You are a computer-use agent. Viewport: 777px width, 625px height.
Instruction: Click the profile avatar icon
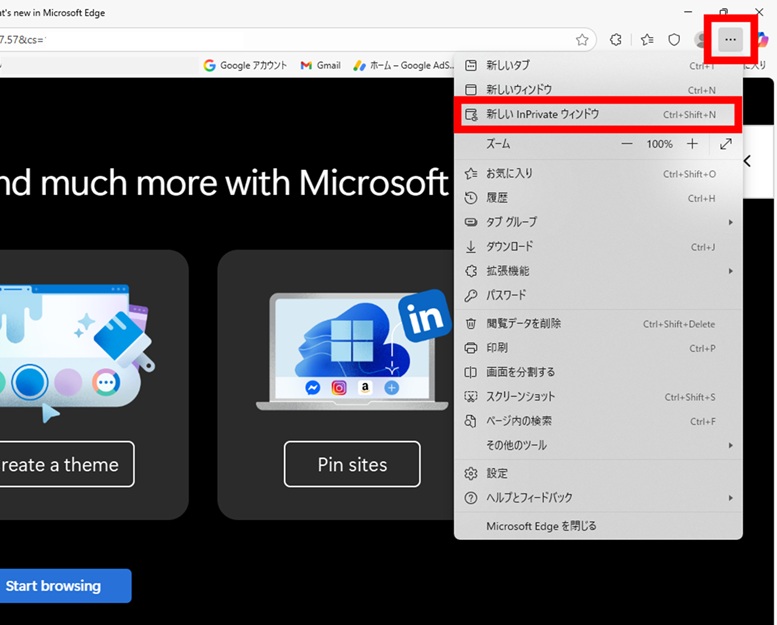[x=701, y=40]
